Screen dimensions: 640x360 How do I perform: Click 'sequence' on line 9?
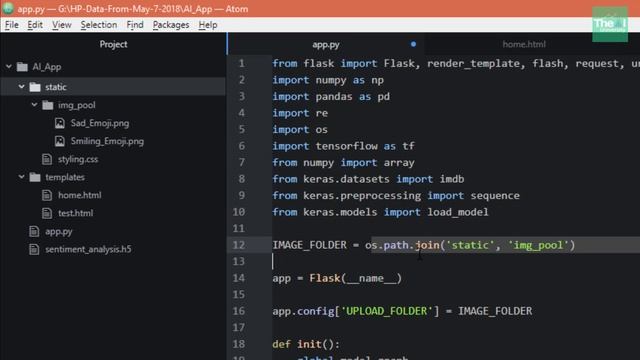495,196
